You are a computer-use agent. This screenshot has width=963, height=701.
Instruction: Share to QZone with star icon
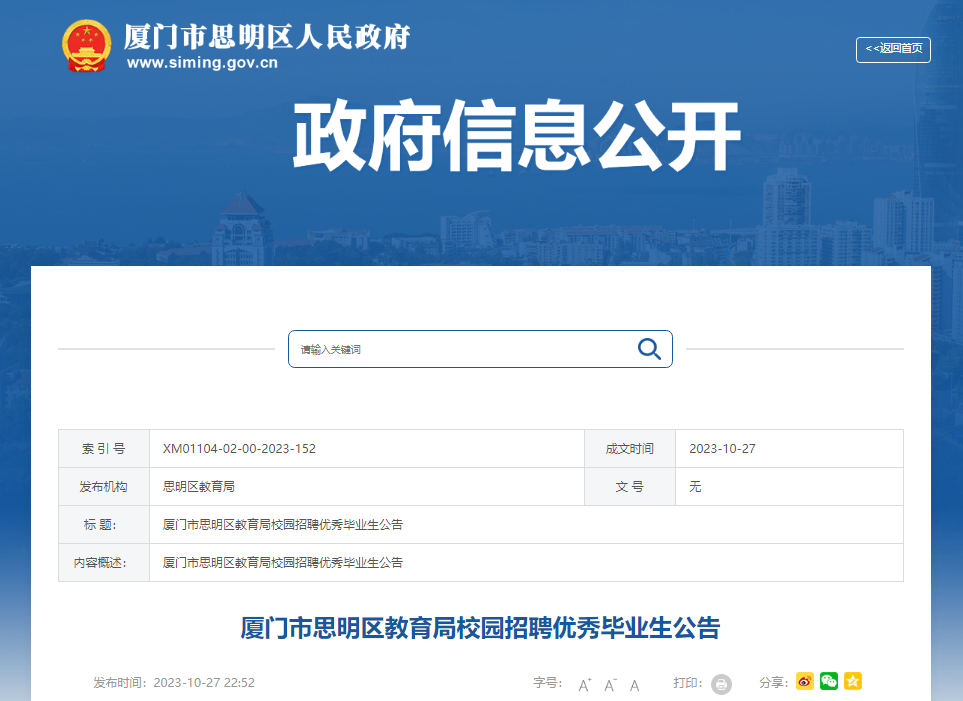pyautogui.click(x=853, y=682)
